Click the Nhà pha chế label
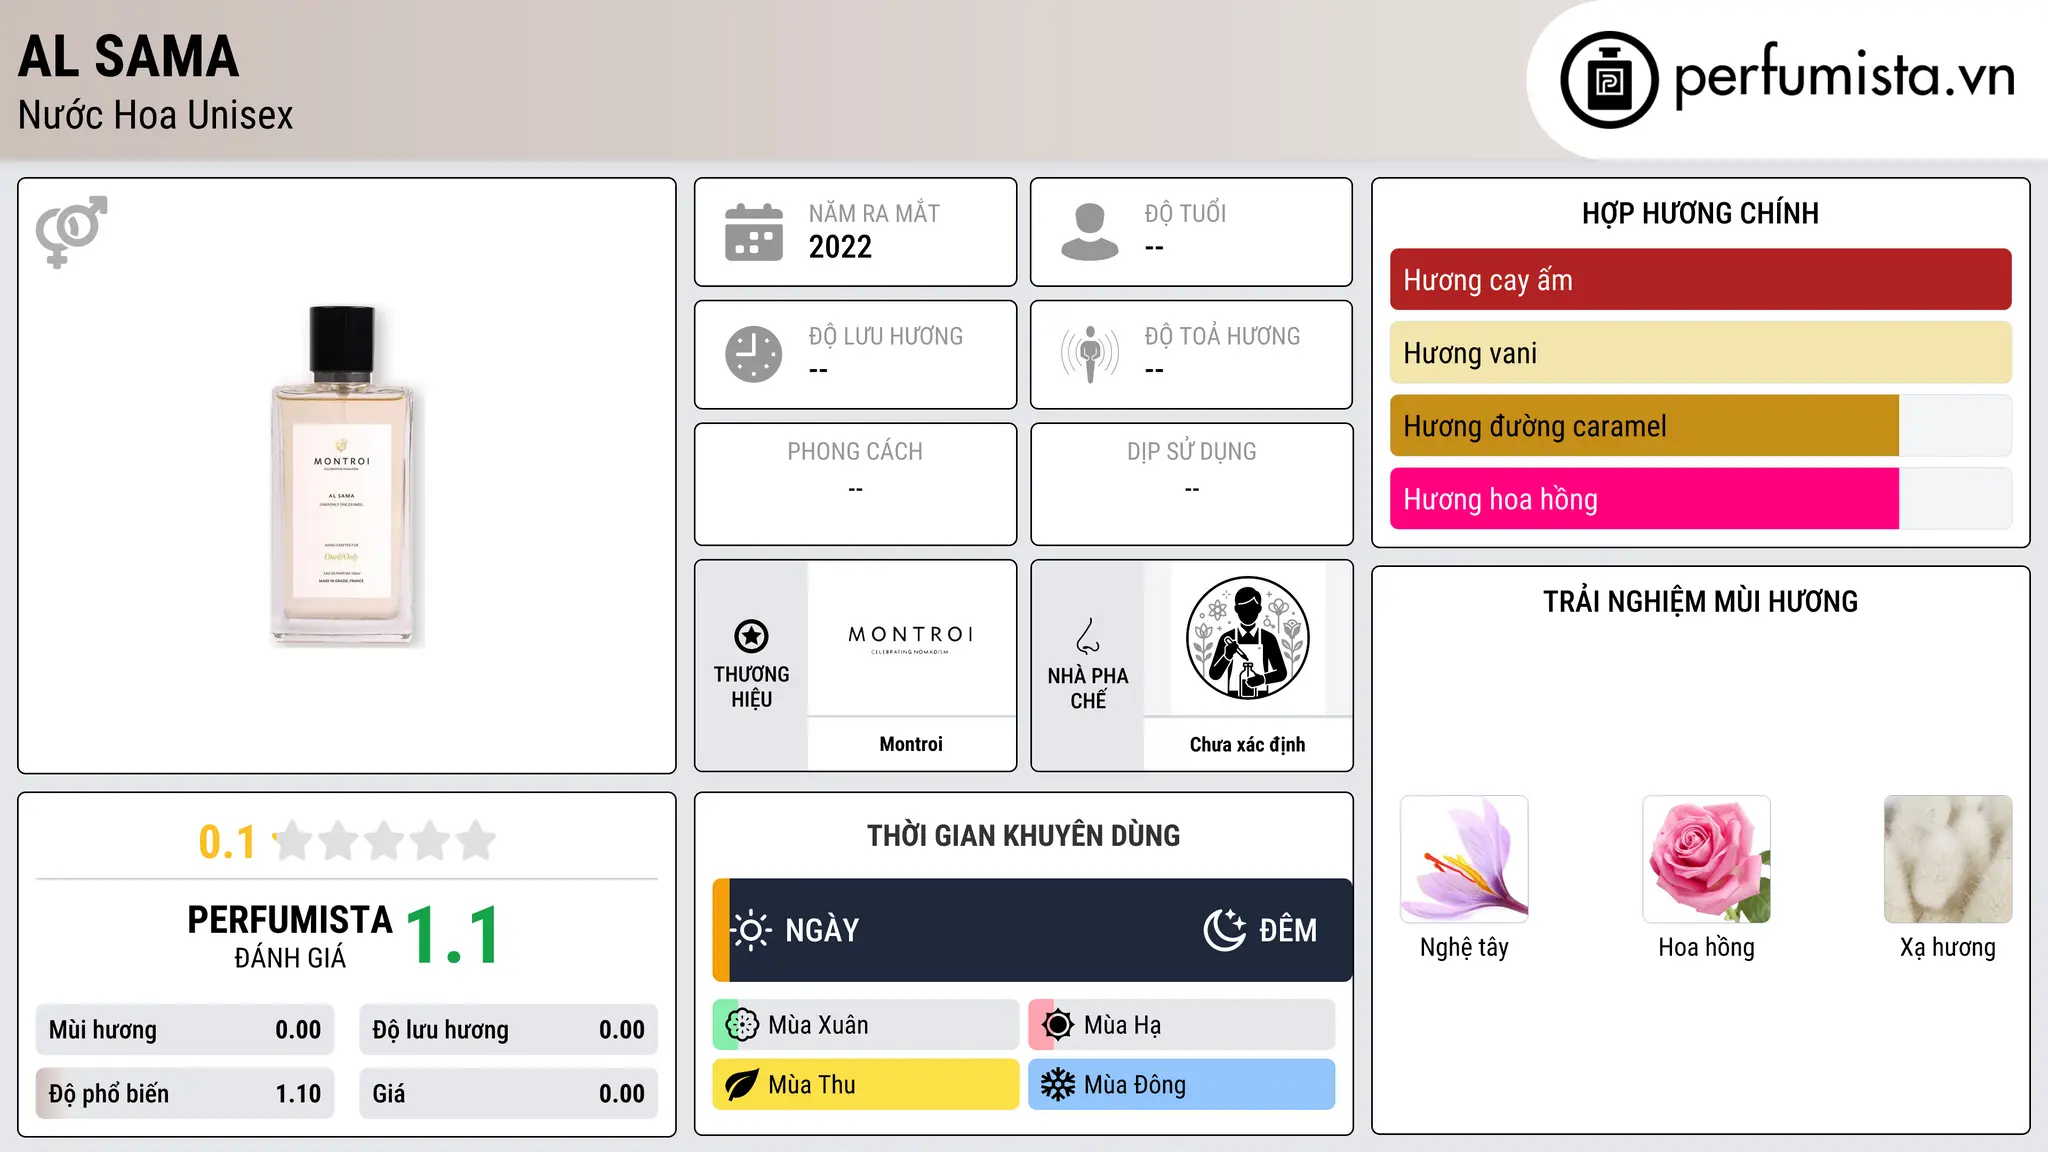The image size is (2048, 1152). [1088, 688]
